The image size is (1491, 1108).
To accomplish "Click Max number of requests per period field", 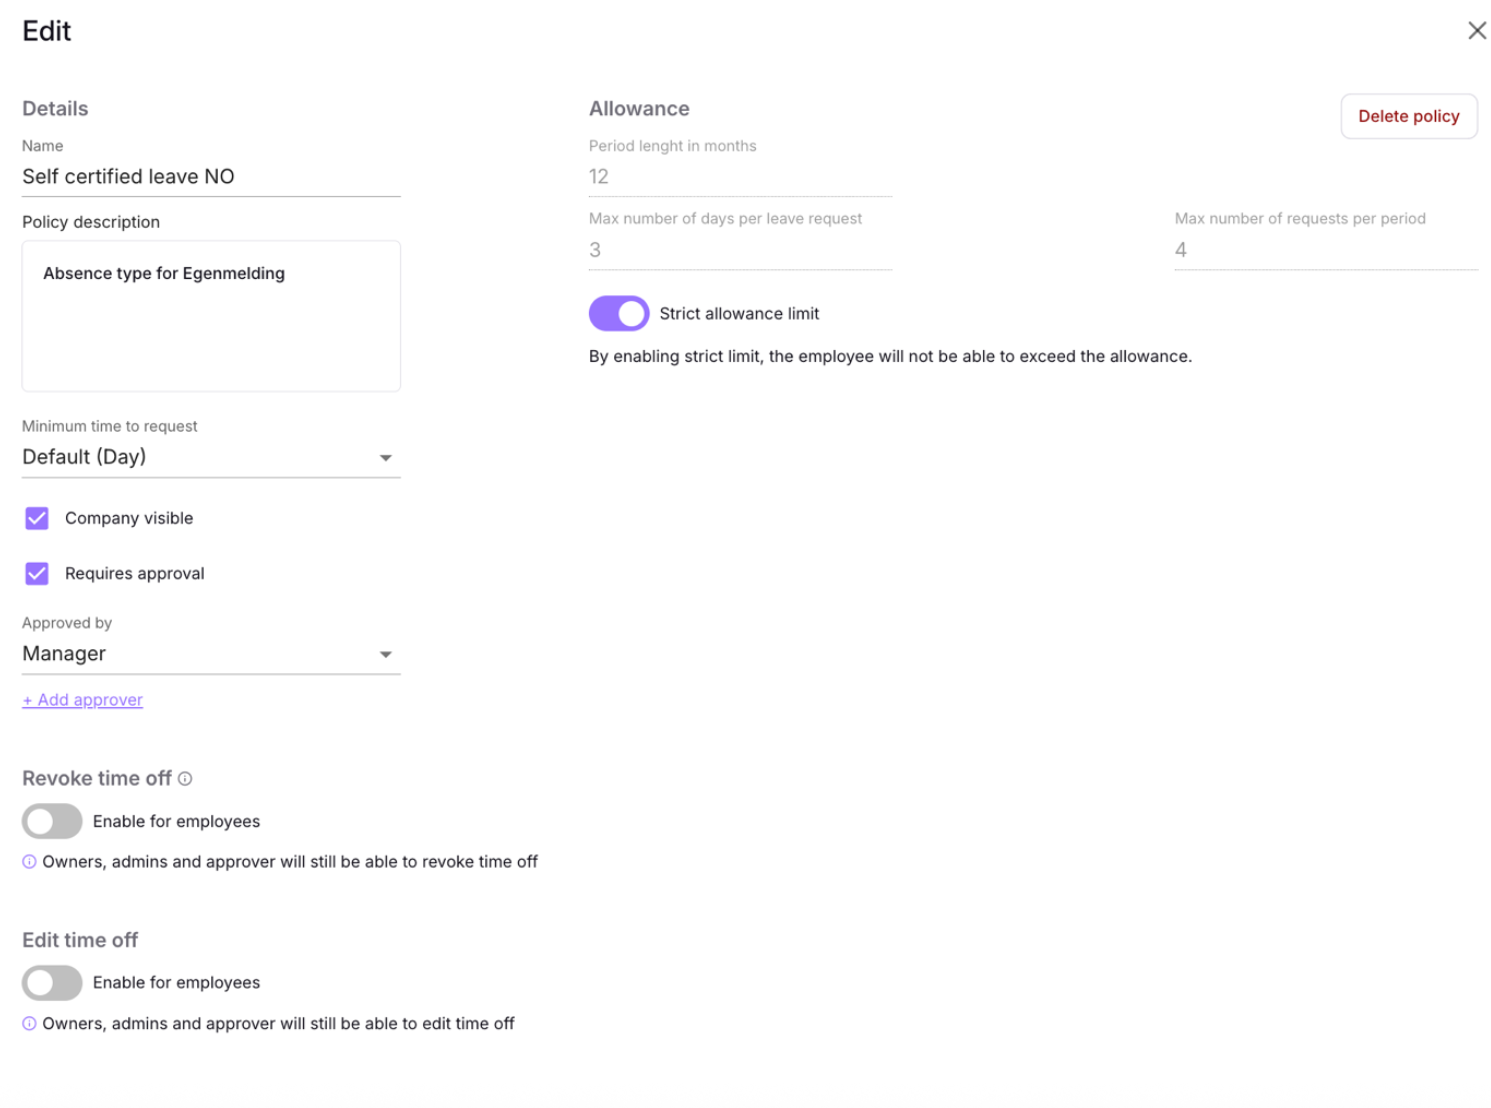I will [1326, 250].
